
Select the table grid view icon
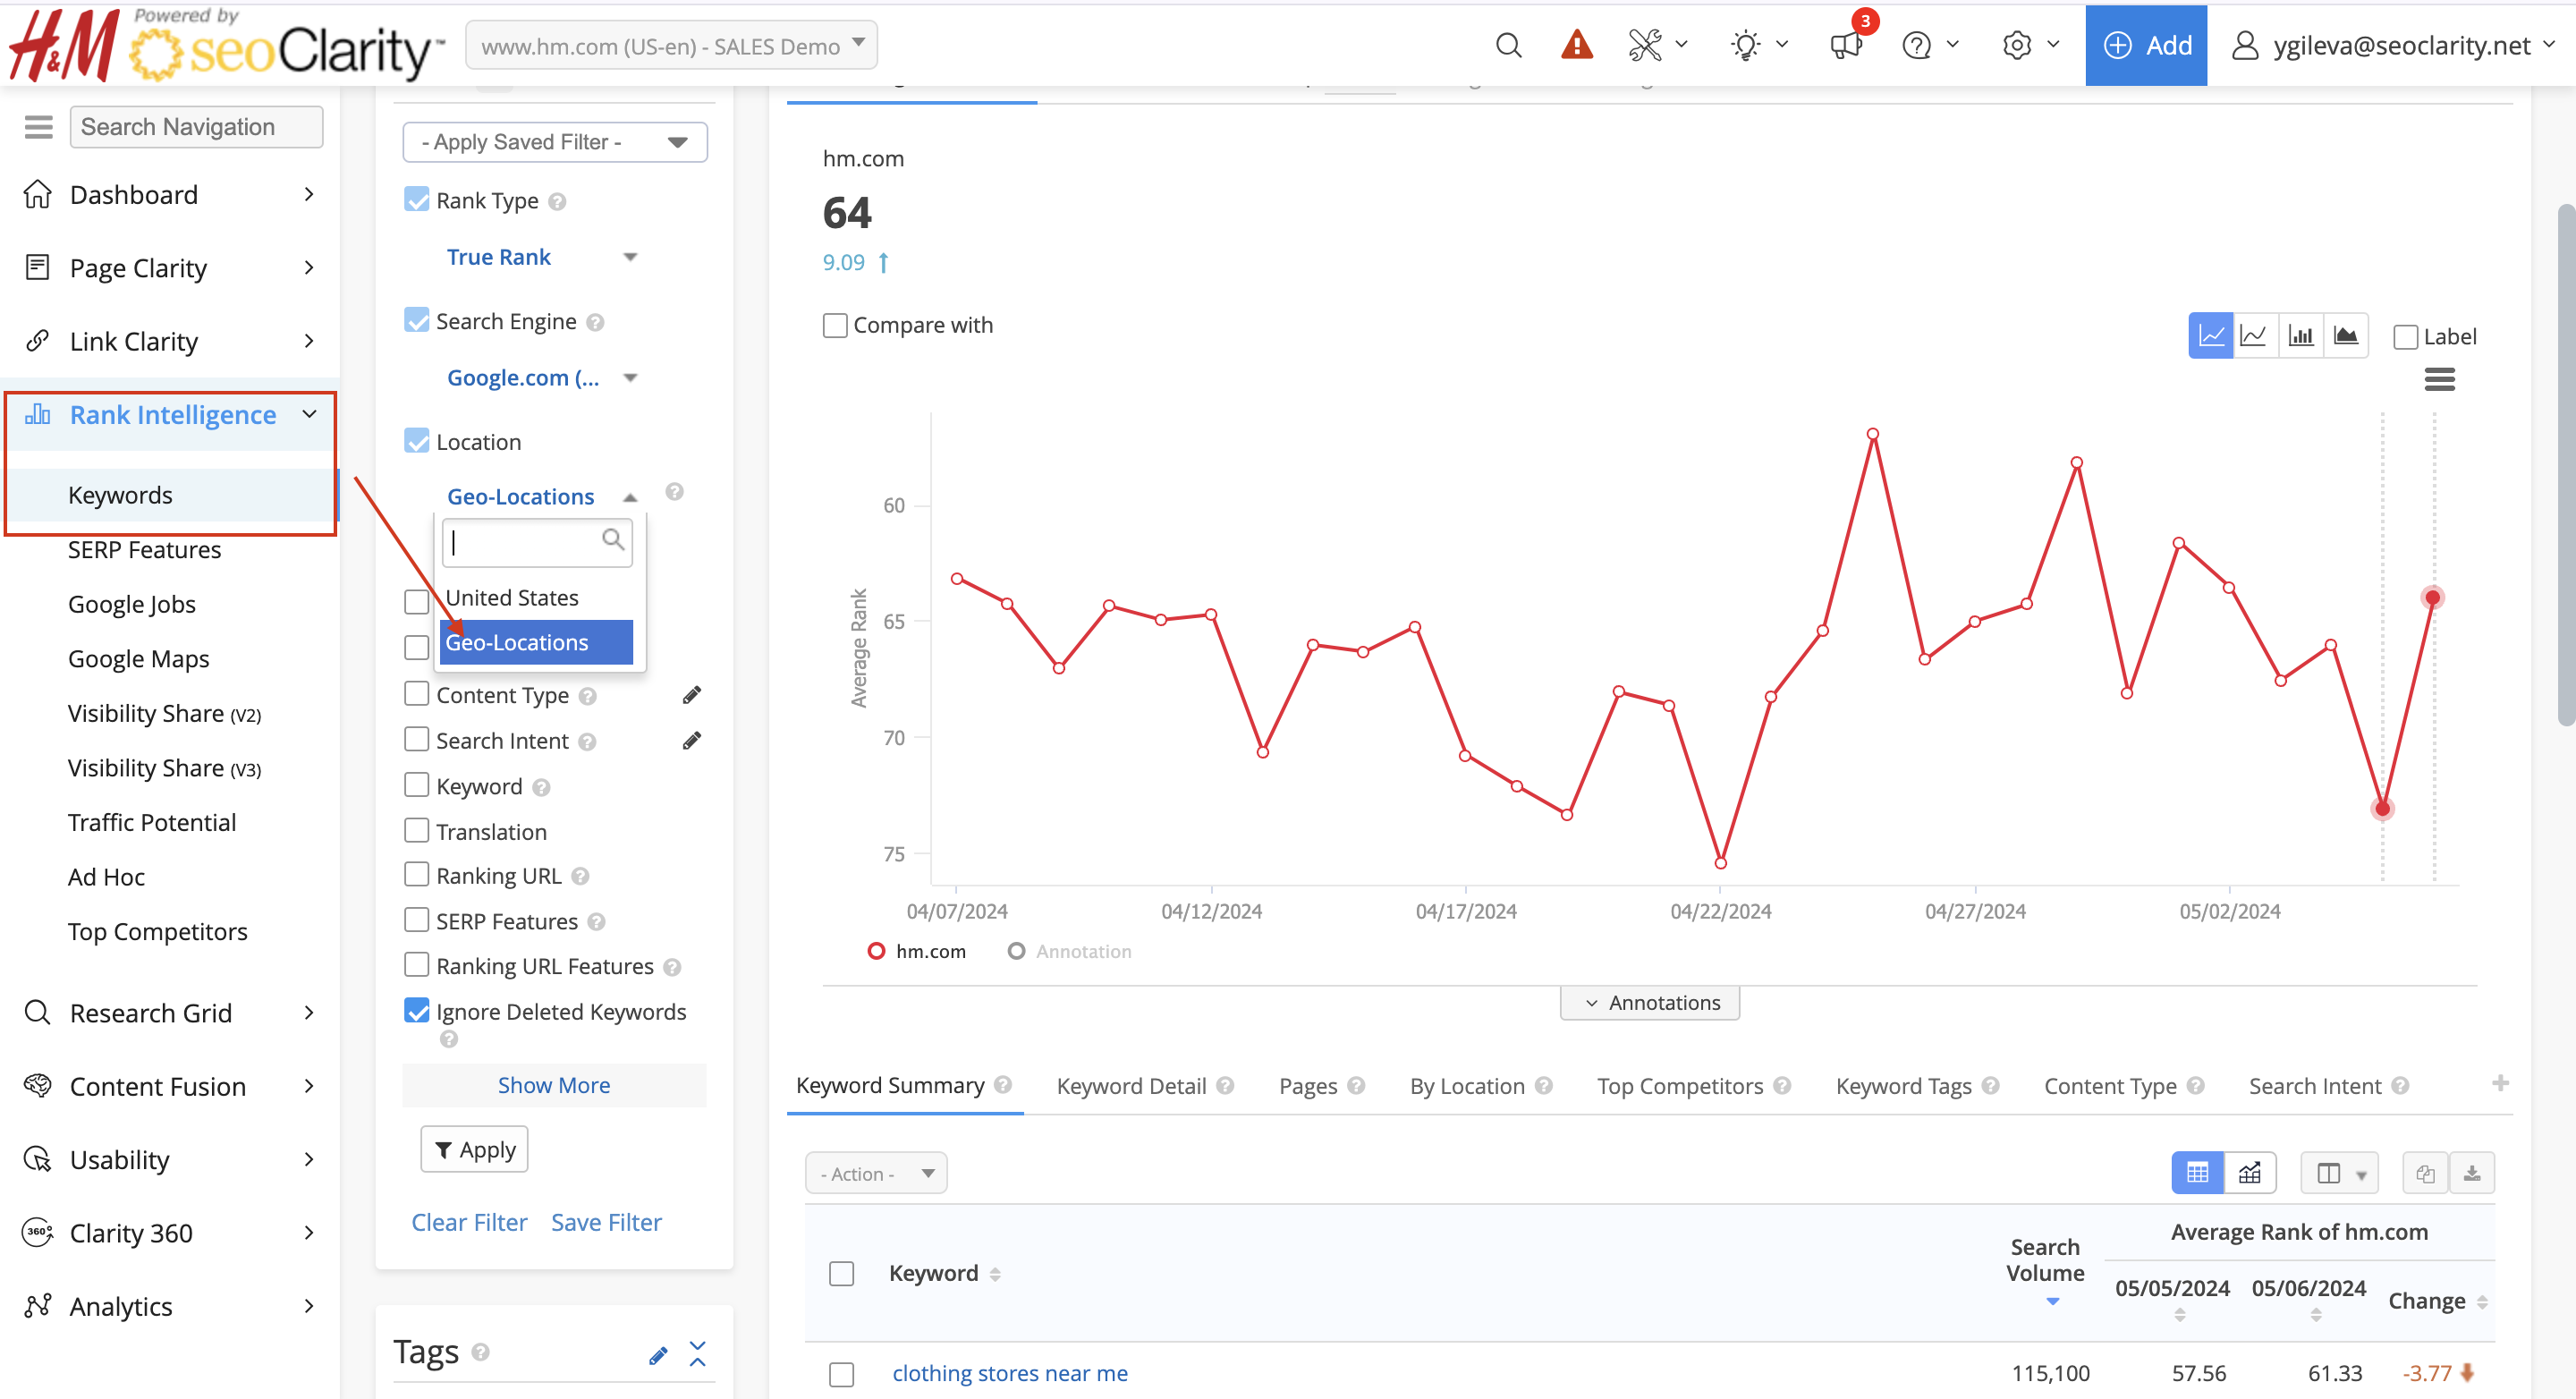(2197, 1173)
